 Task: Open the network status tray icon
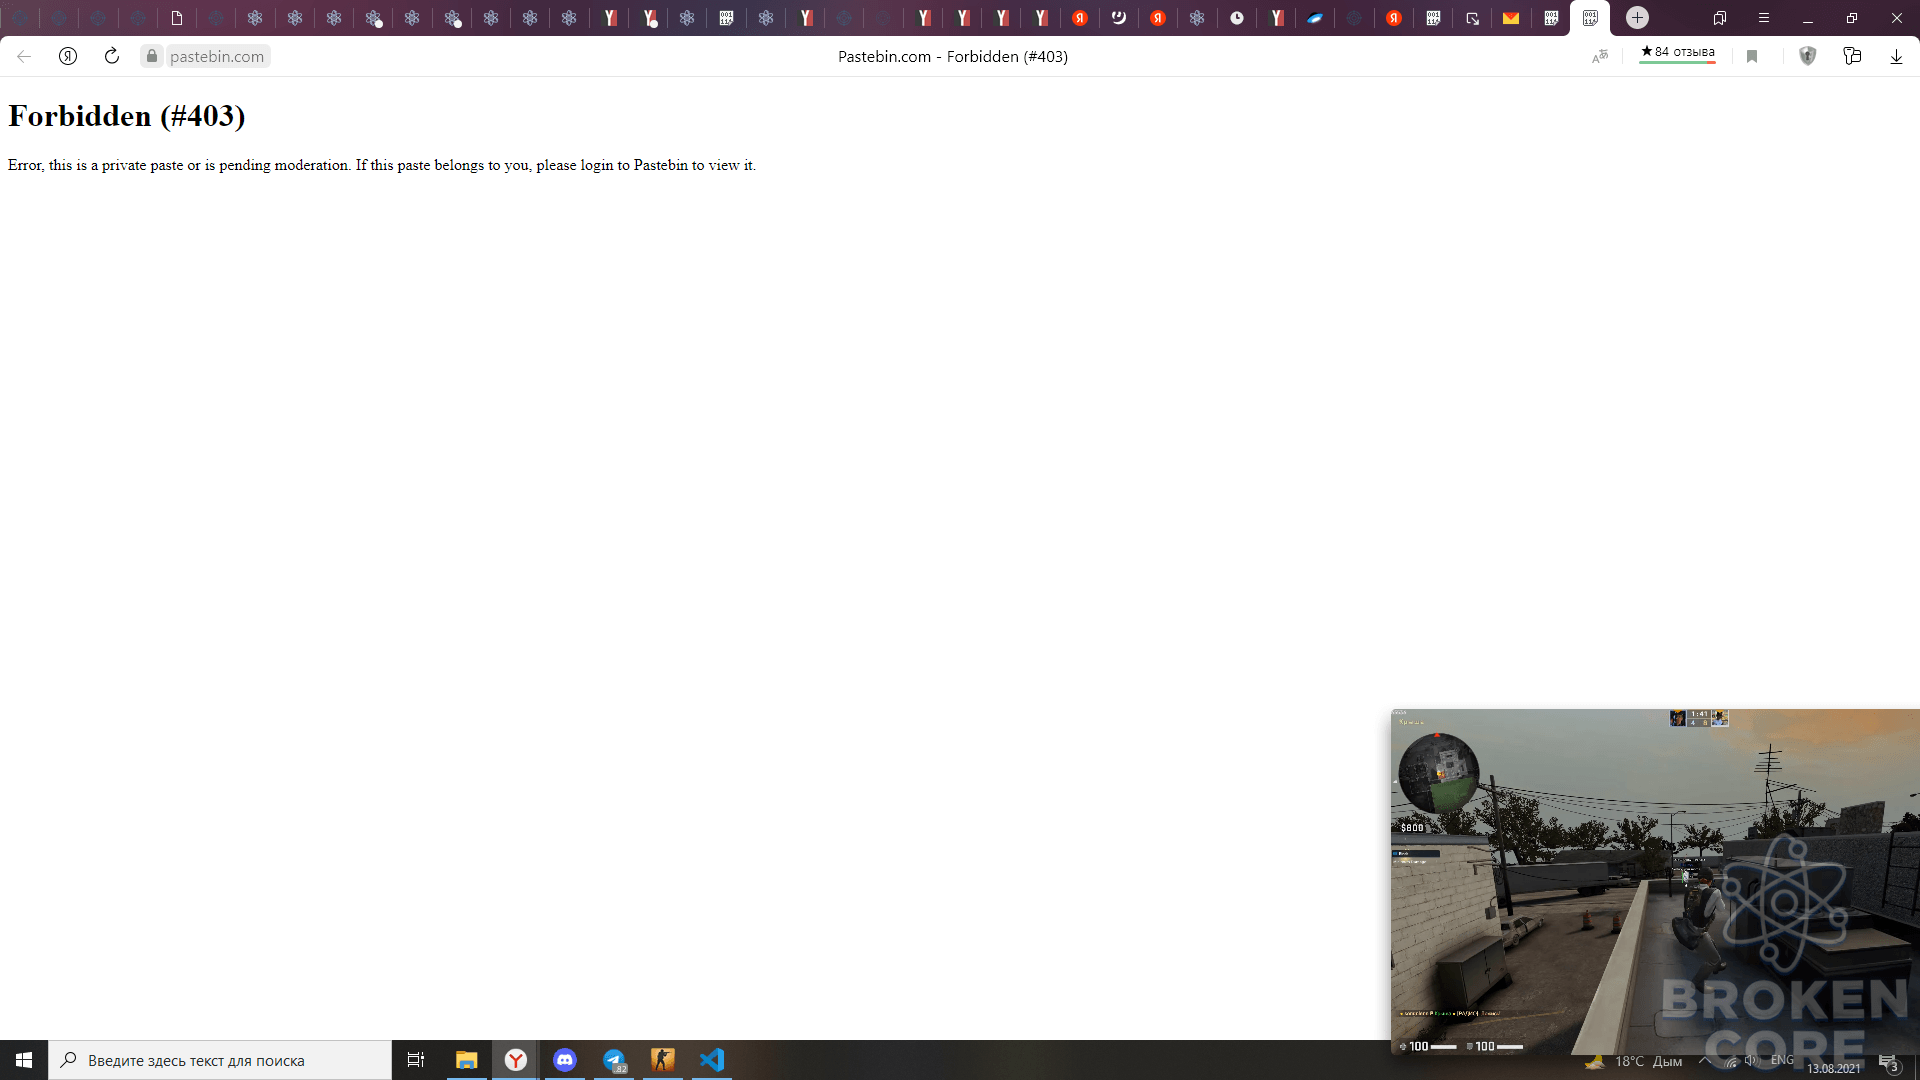[x=1731, y=1061]
